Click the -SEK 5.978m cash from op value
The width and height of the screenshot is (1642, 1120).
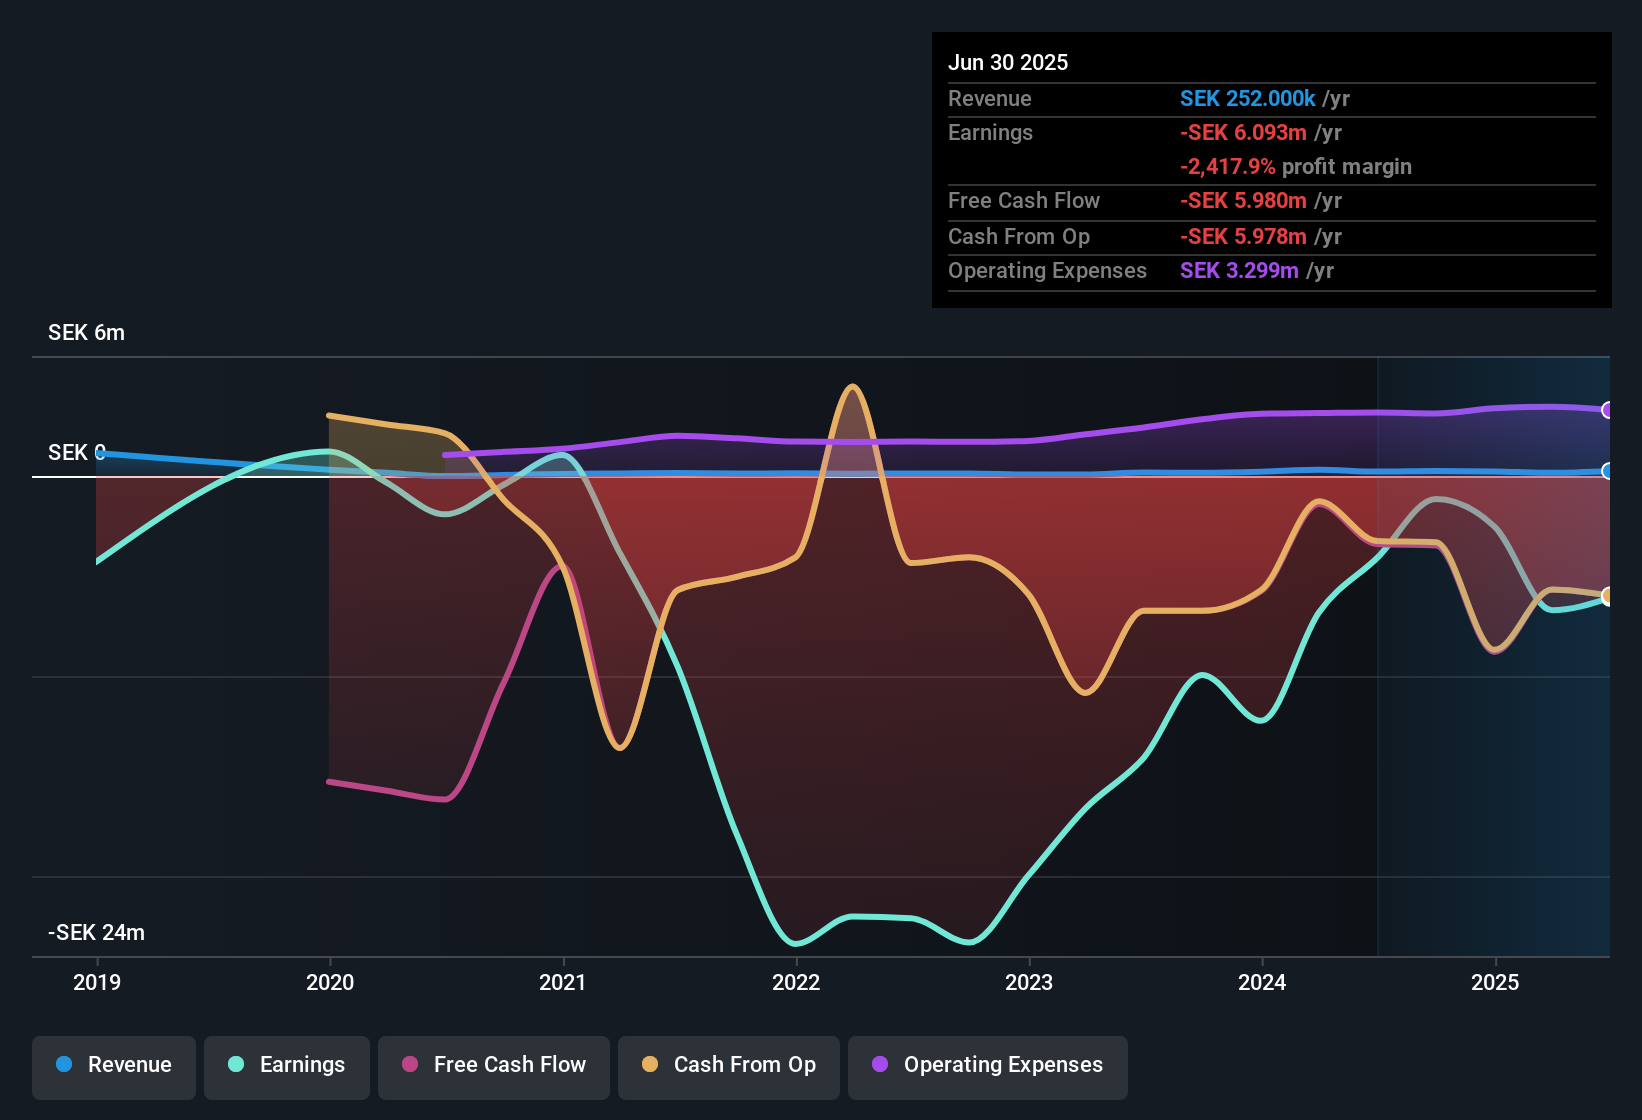pyautogui.click(x=1243, y=236)
